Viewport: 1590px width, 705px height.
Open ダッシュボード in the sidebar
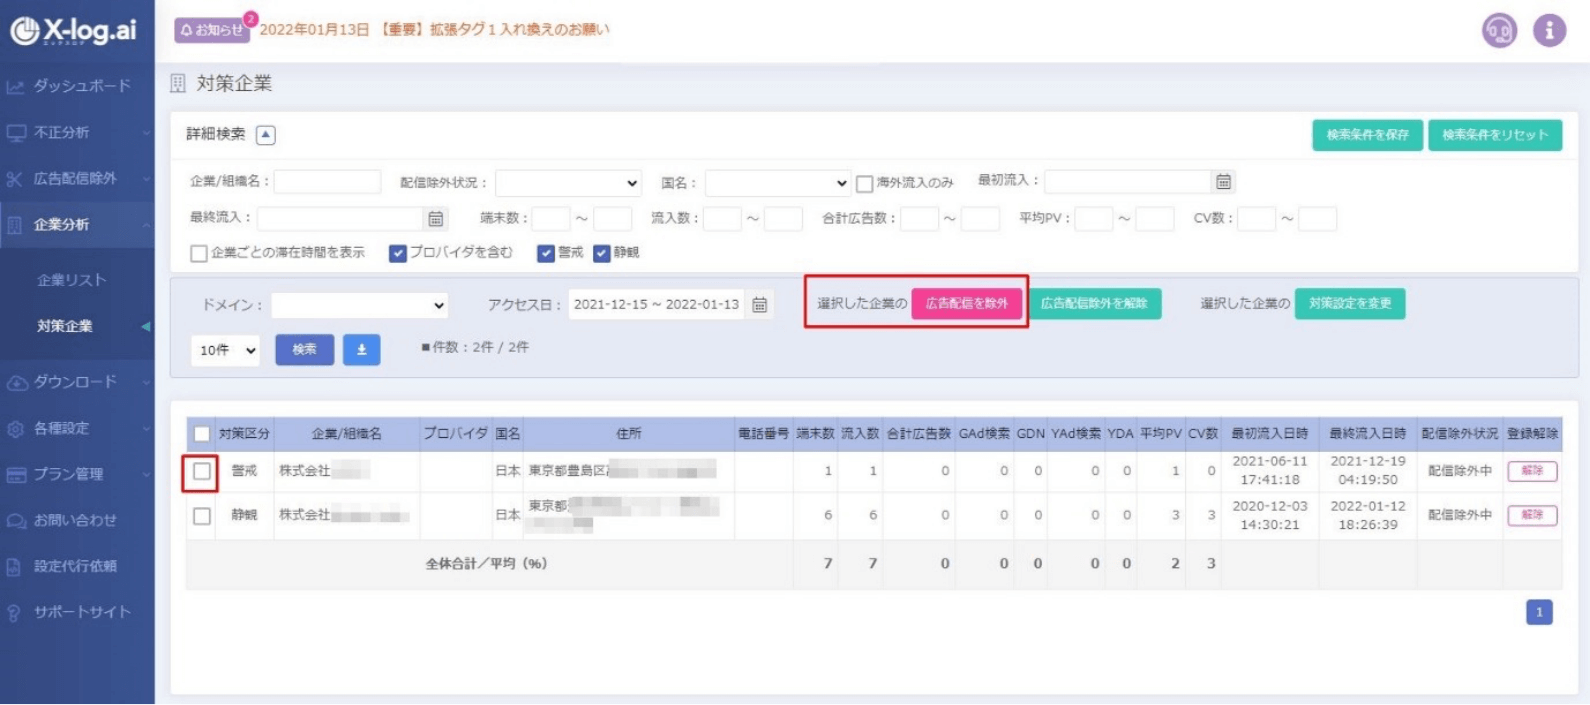click(x=81, y=86)
